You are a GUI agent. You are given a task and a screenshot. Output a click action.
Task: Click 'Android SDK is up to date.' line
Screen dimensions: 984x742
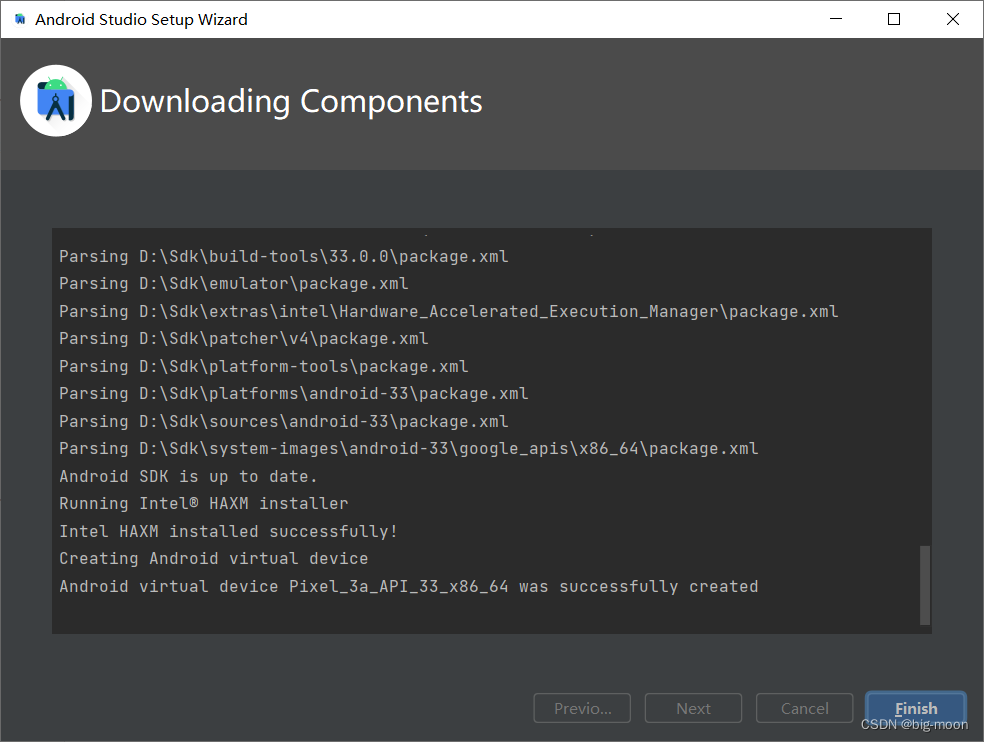click(x=188, y=476)
